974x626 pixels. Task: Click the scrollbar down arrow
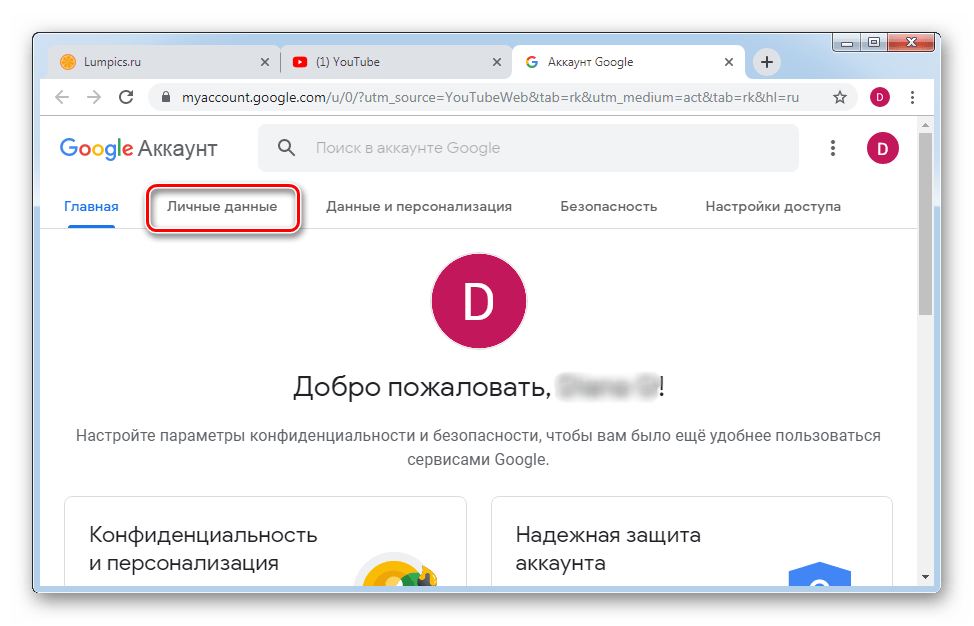click(x=926, y=577)
